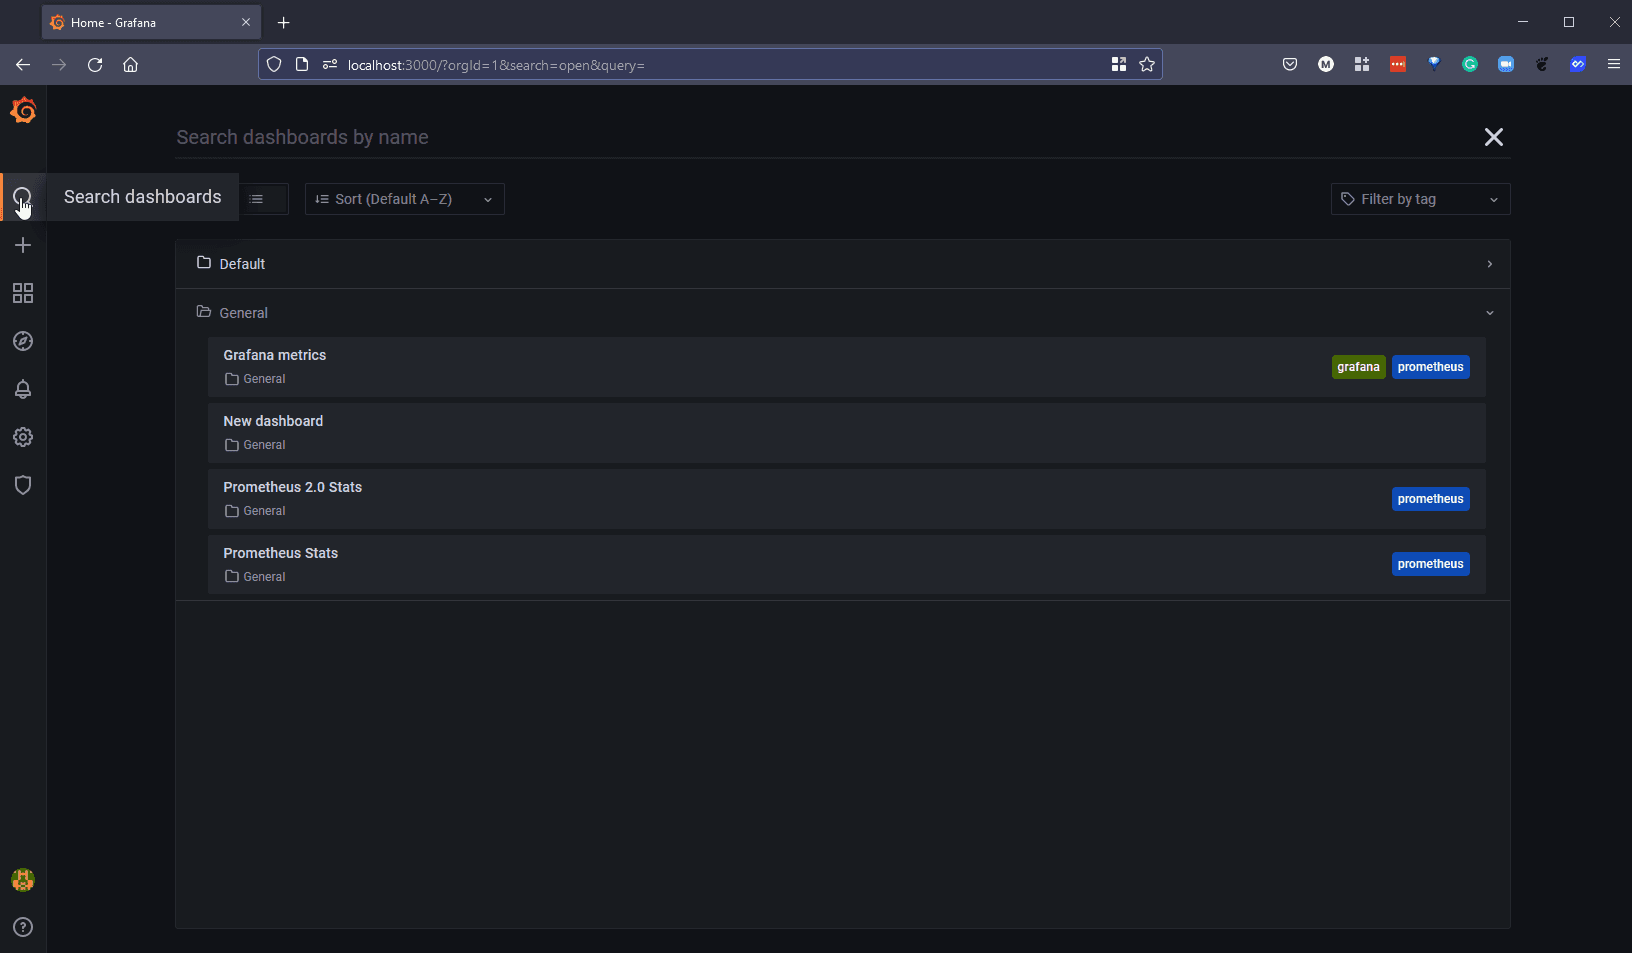Open the Filter by tag dropdown
The height and width of the screenshot is (953, 1632).
pyautogui.click(x=1419, y=199)
